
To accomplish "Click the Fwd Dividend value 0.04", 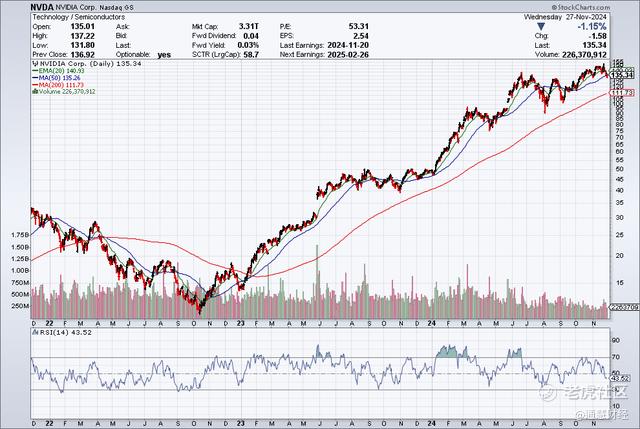I will click(x=251, y=36).
